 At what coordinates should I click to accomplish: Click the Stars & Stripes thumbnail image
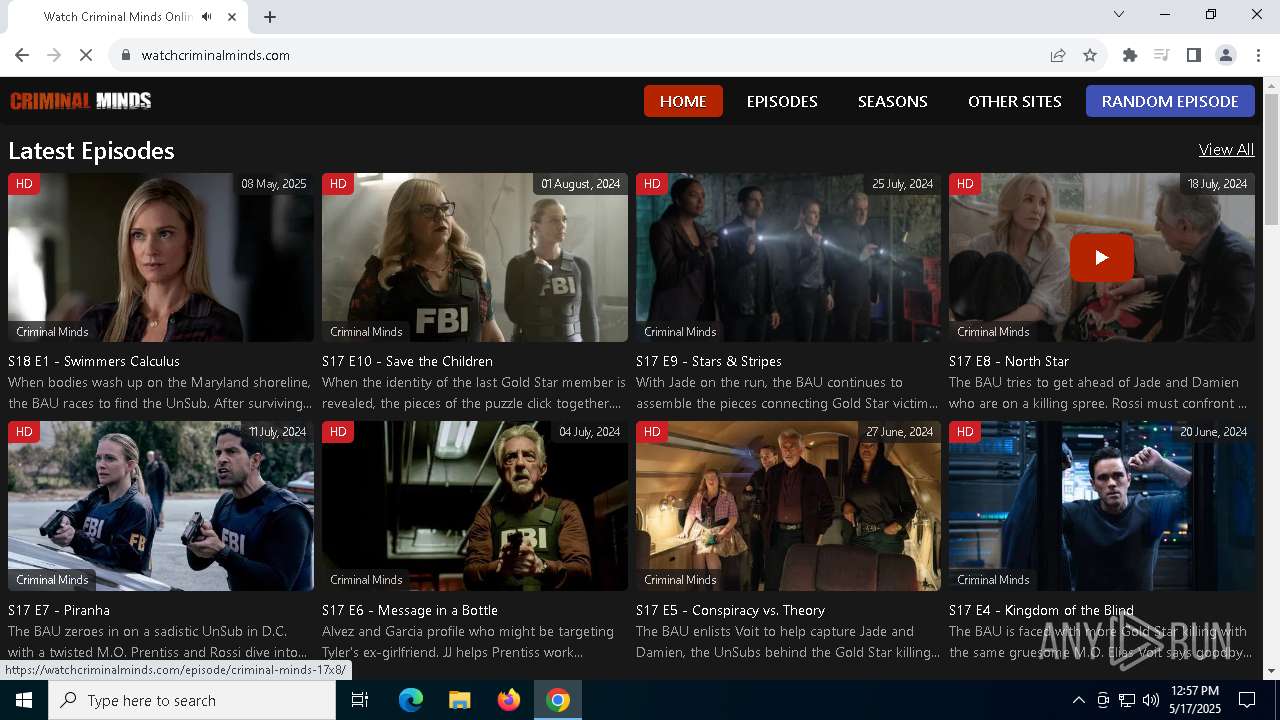coord(788,258)
